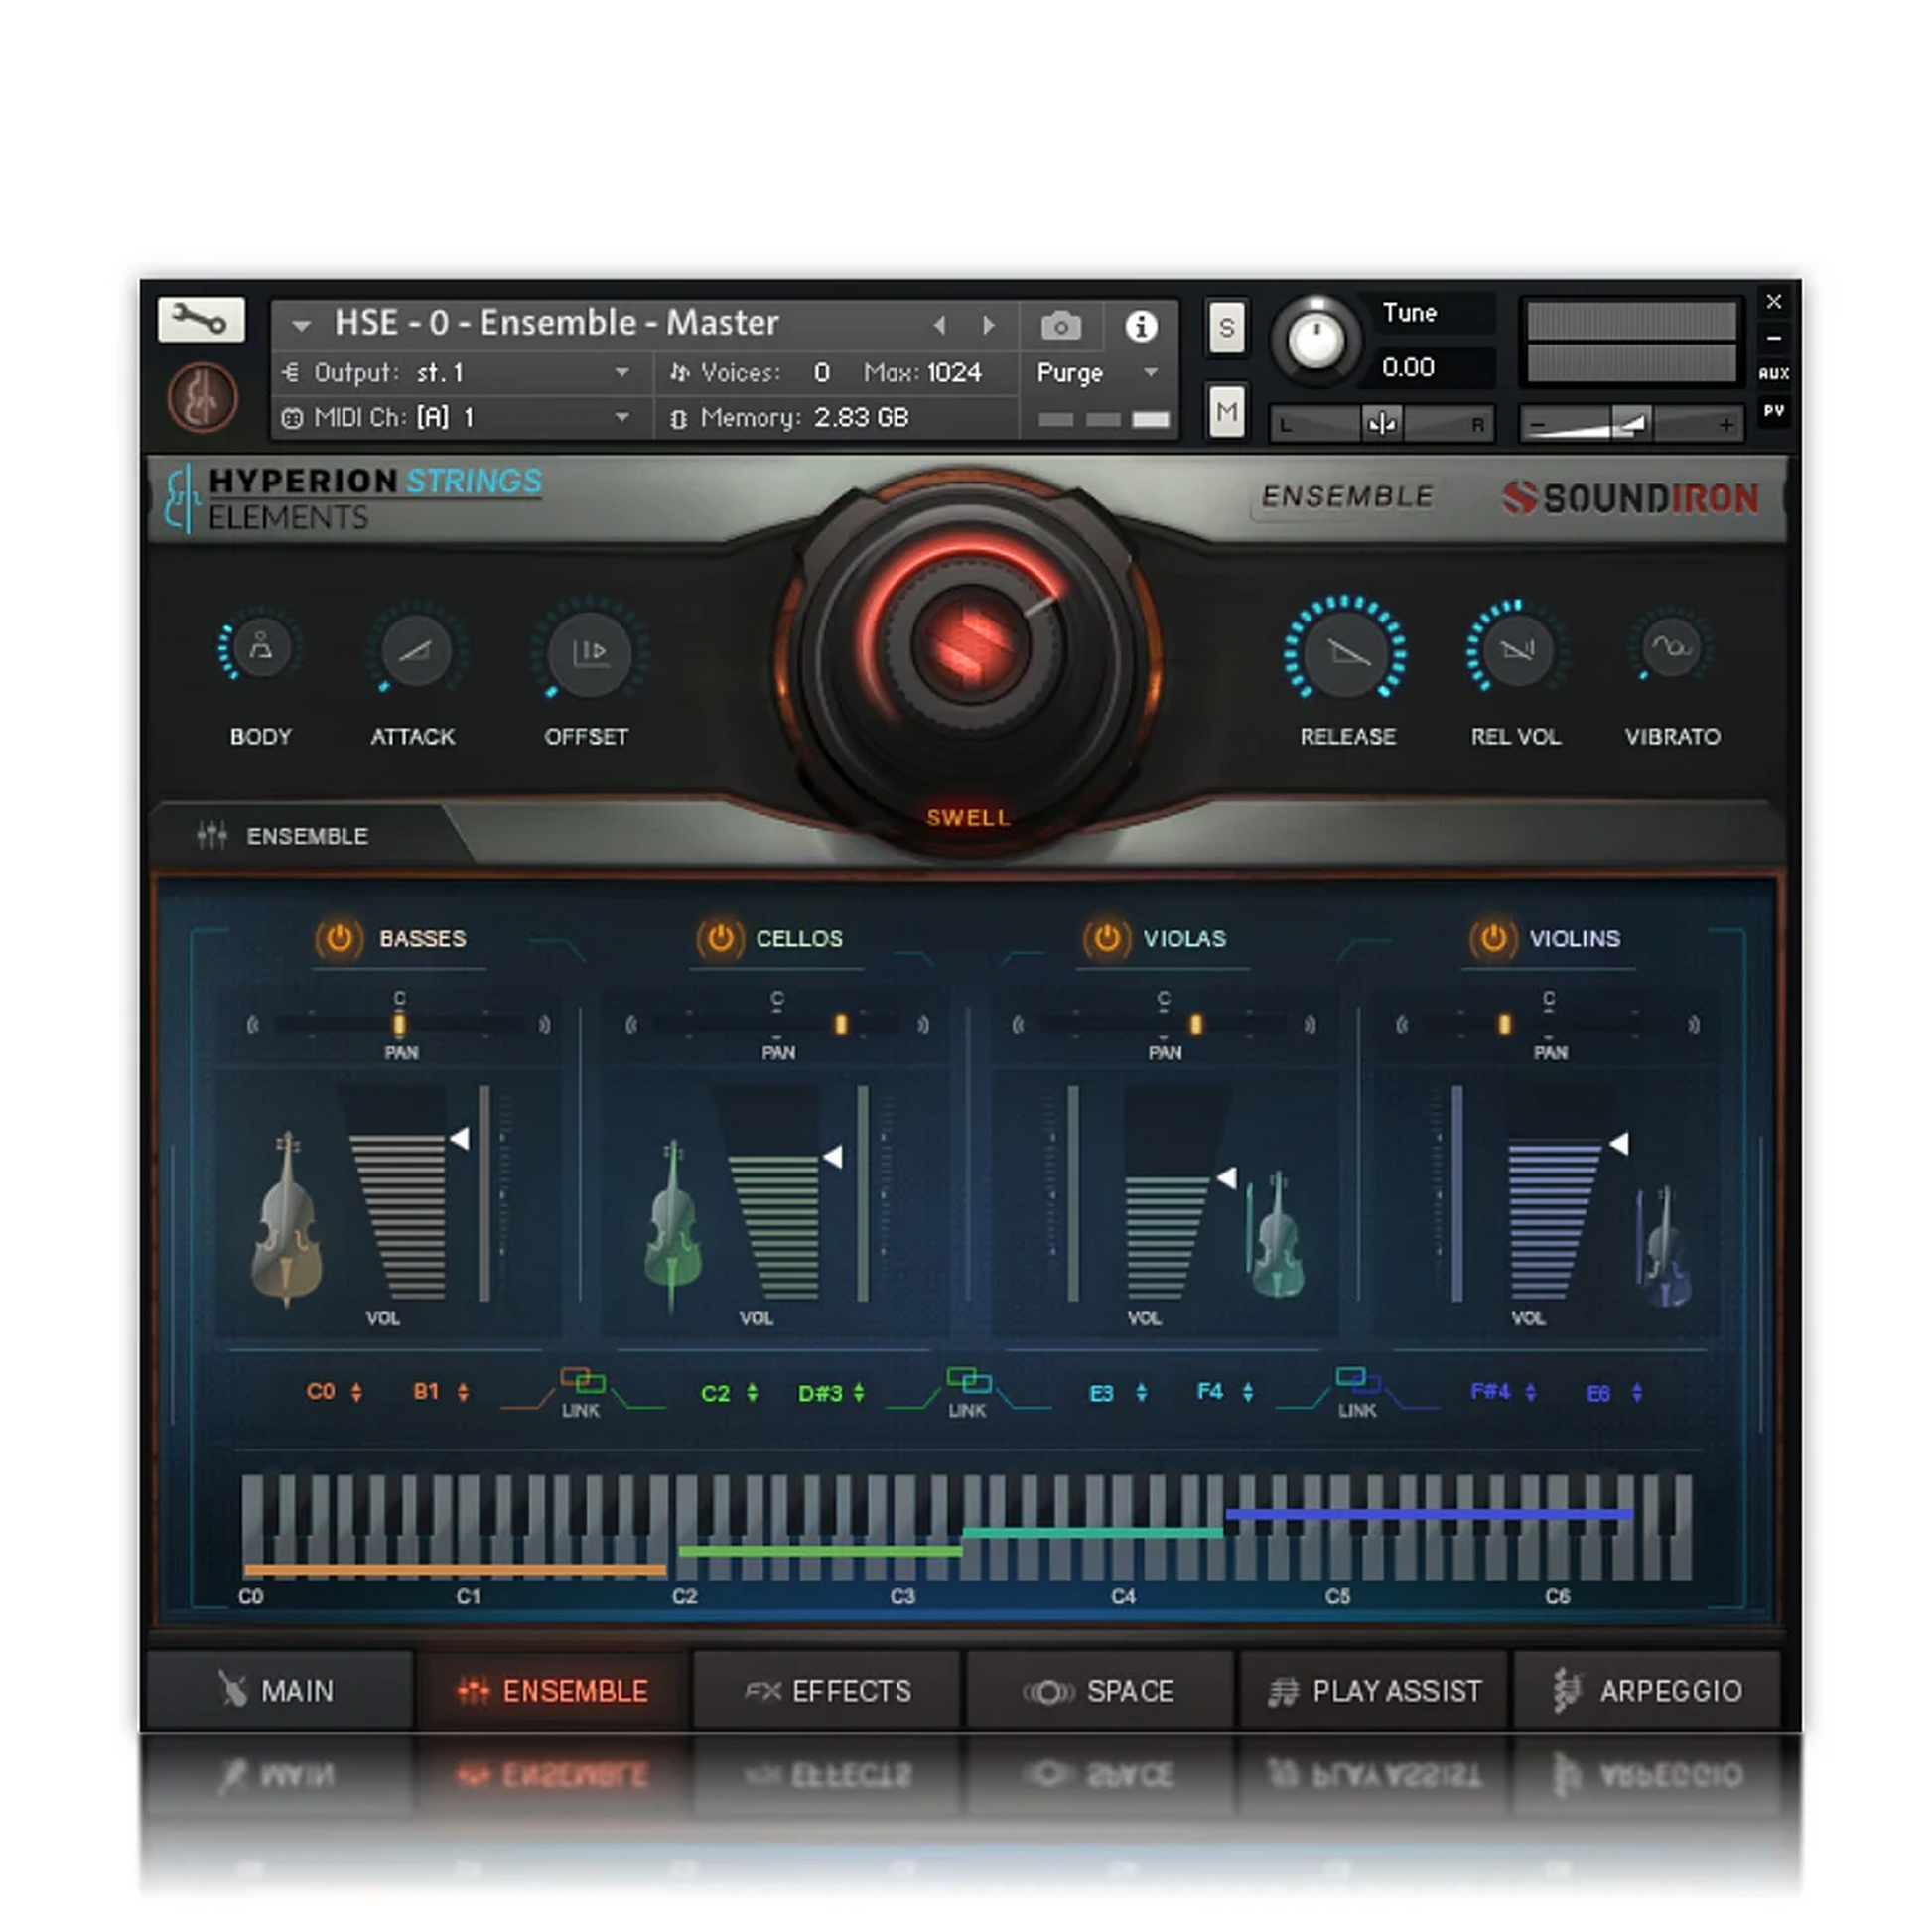Open the instrument name dropdown arrow
The height and width of the screenshot is (1932, 1932).
tap(301, 325)
